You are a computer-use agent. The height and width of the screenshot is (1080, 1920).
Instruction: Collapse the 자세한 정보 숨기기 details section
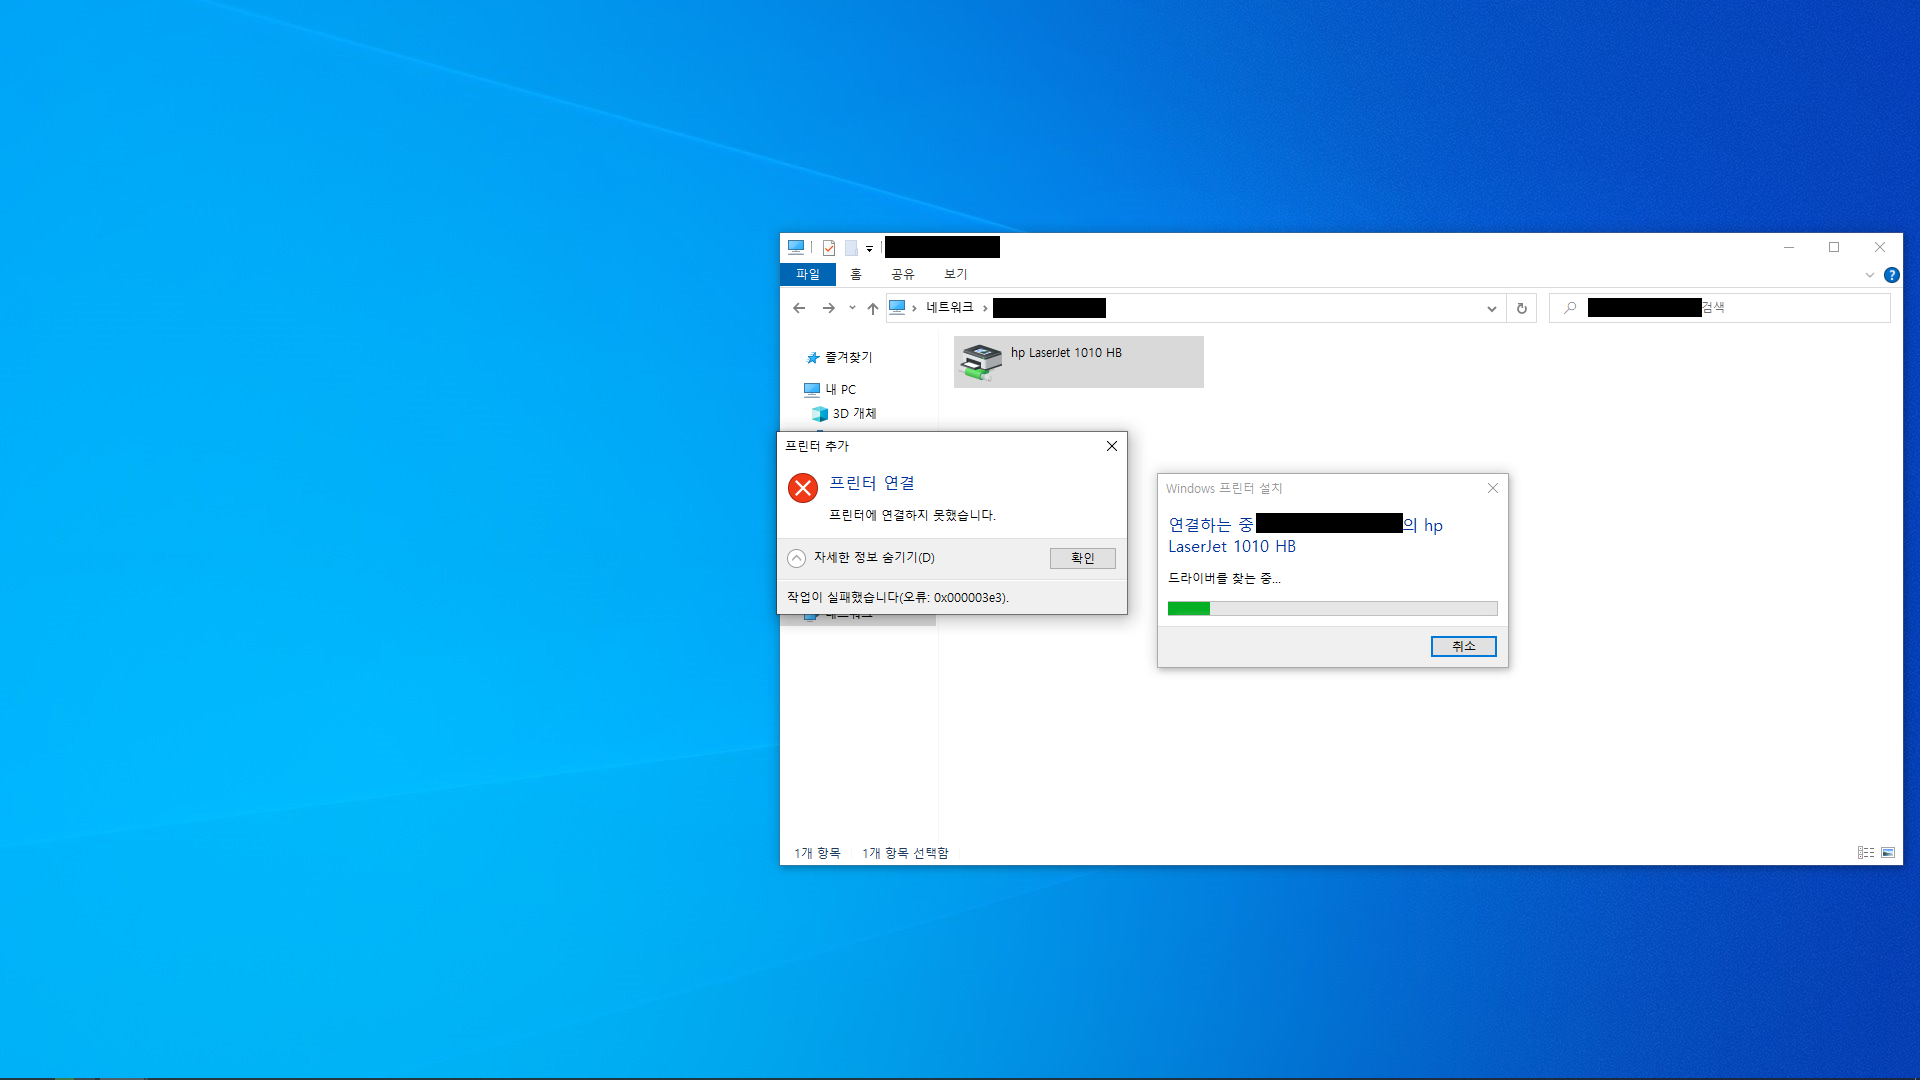pyautogui.click(x=796, y=558)
